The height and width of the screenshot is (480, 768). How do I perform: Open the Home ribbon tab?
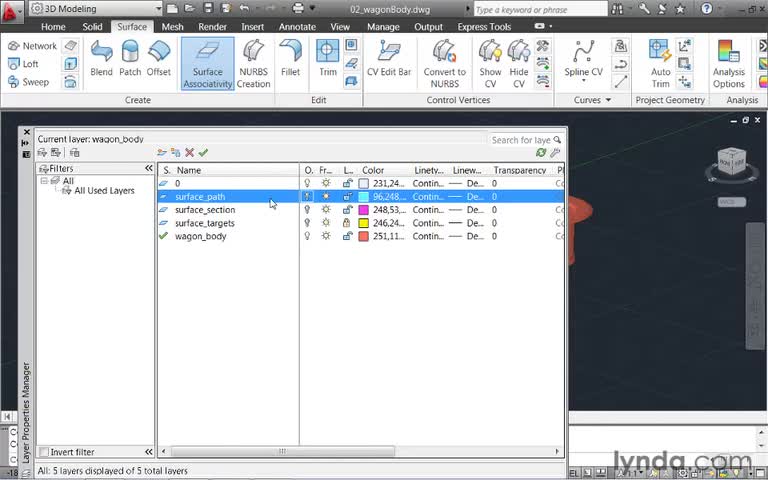53,27
